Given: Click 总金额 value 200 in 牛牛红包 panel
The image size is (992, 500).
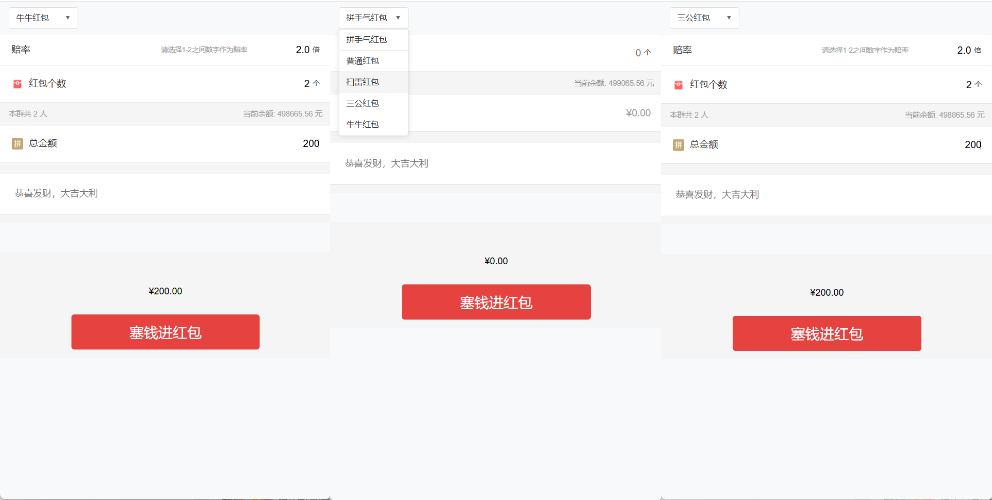Looking at the screenshot, I should pos(310,143).
